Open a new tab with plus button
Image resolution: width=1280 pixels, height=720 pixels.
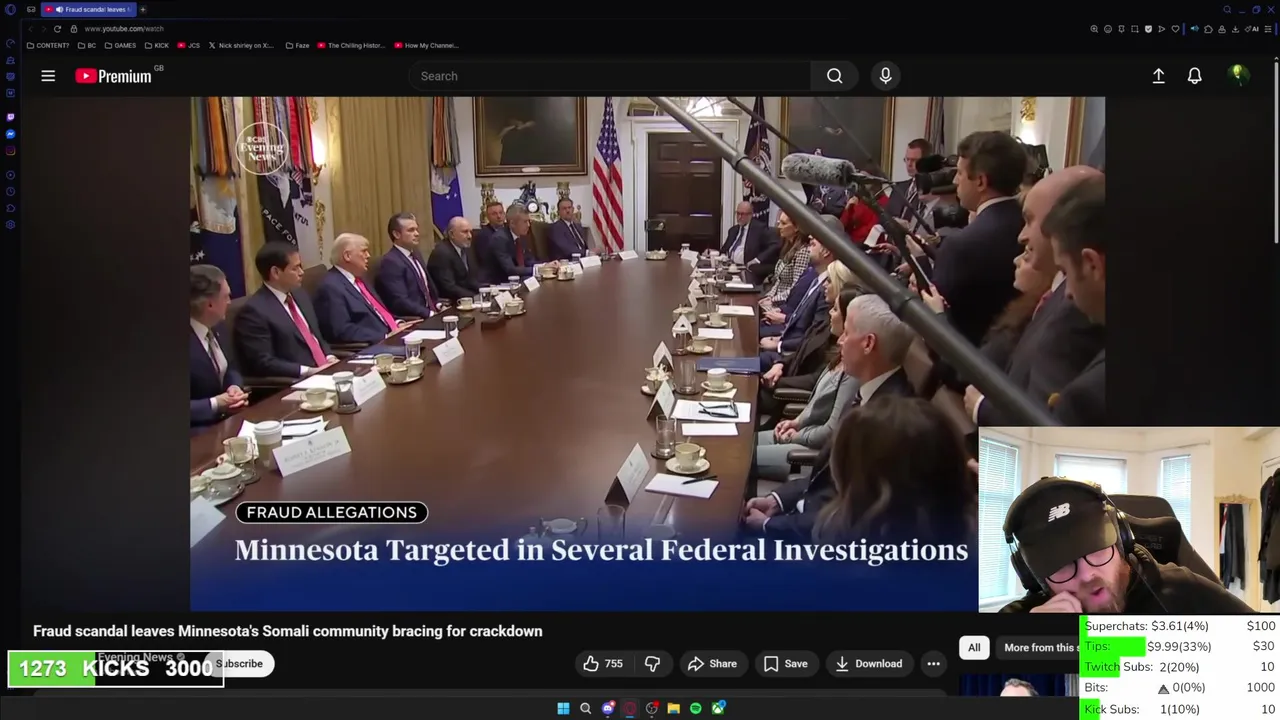[x=142, y=9]
